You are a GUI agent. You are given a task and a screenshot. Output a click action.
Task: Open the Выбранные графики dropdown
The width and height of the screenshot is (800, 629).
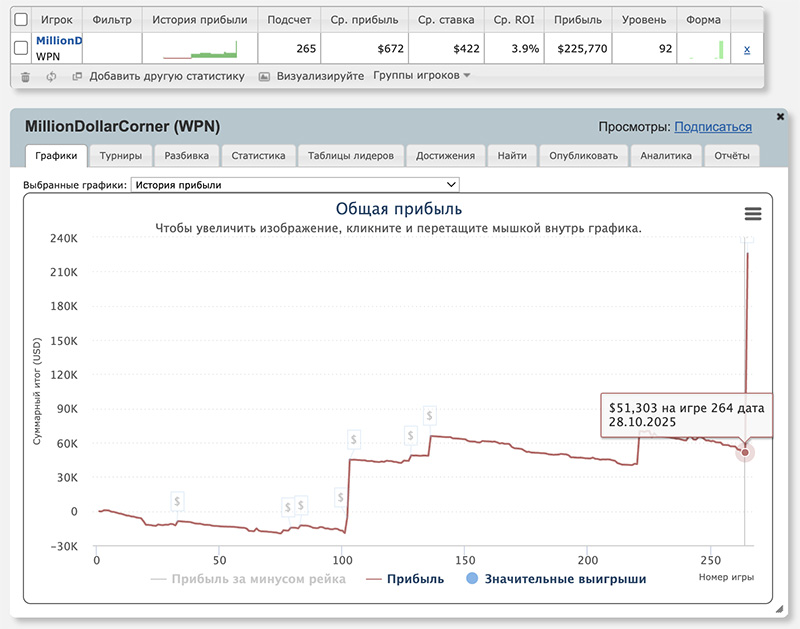[x=296, y=185]
